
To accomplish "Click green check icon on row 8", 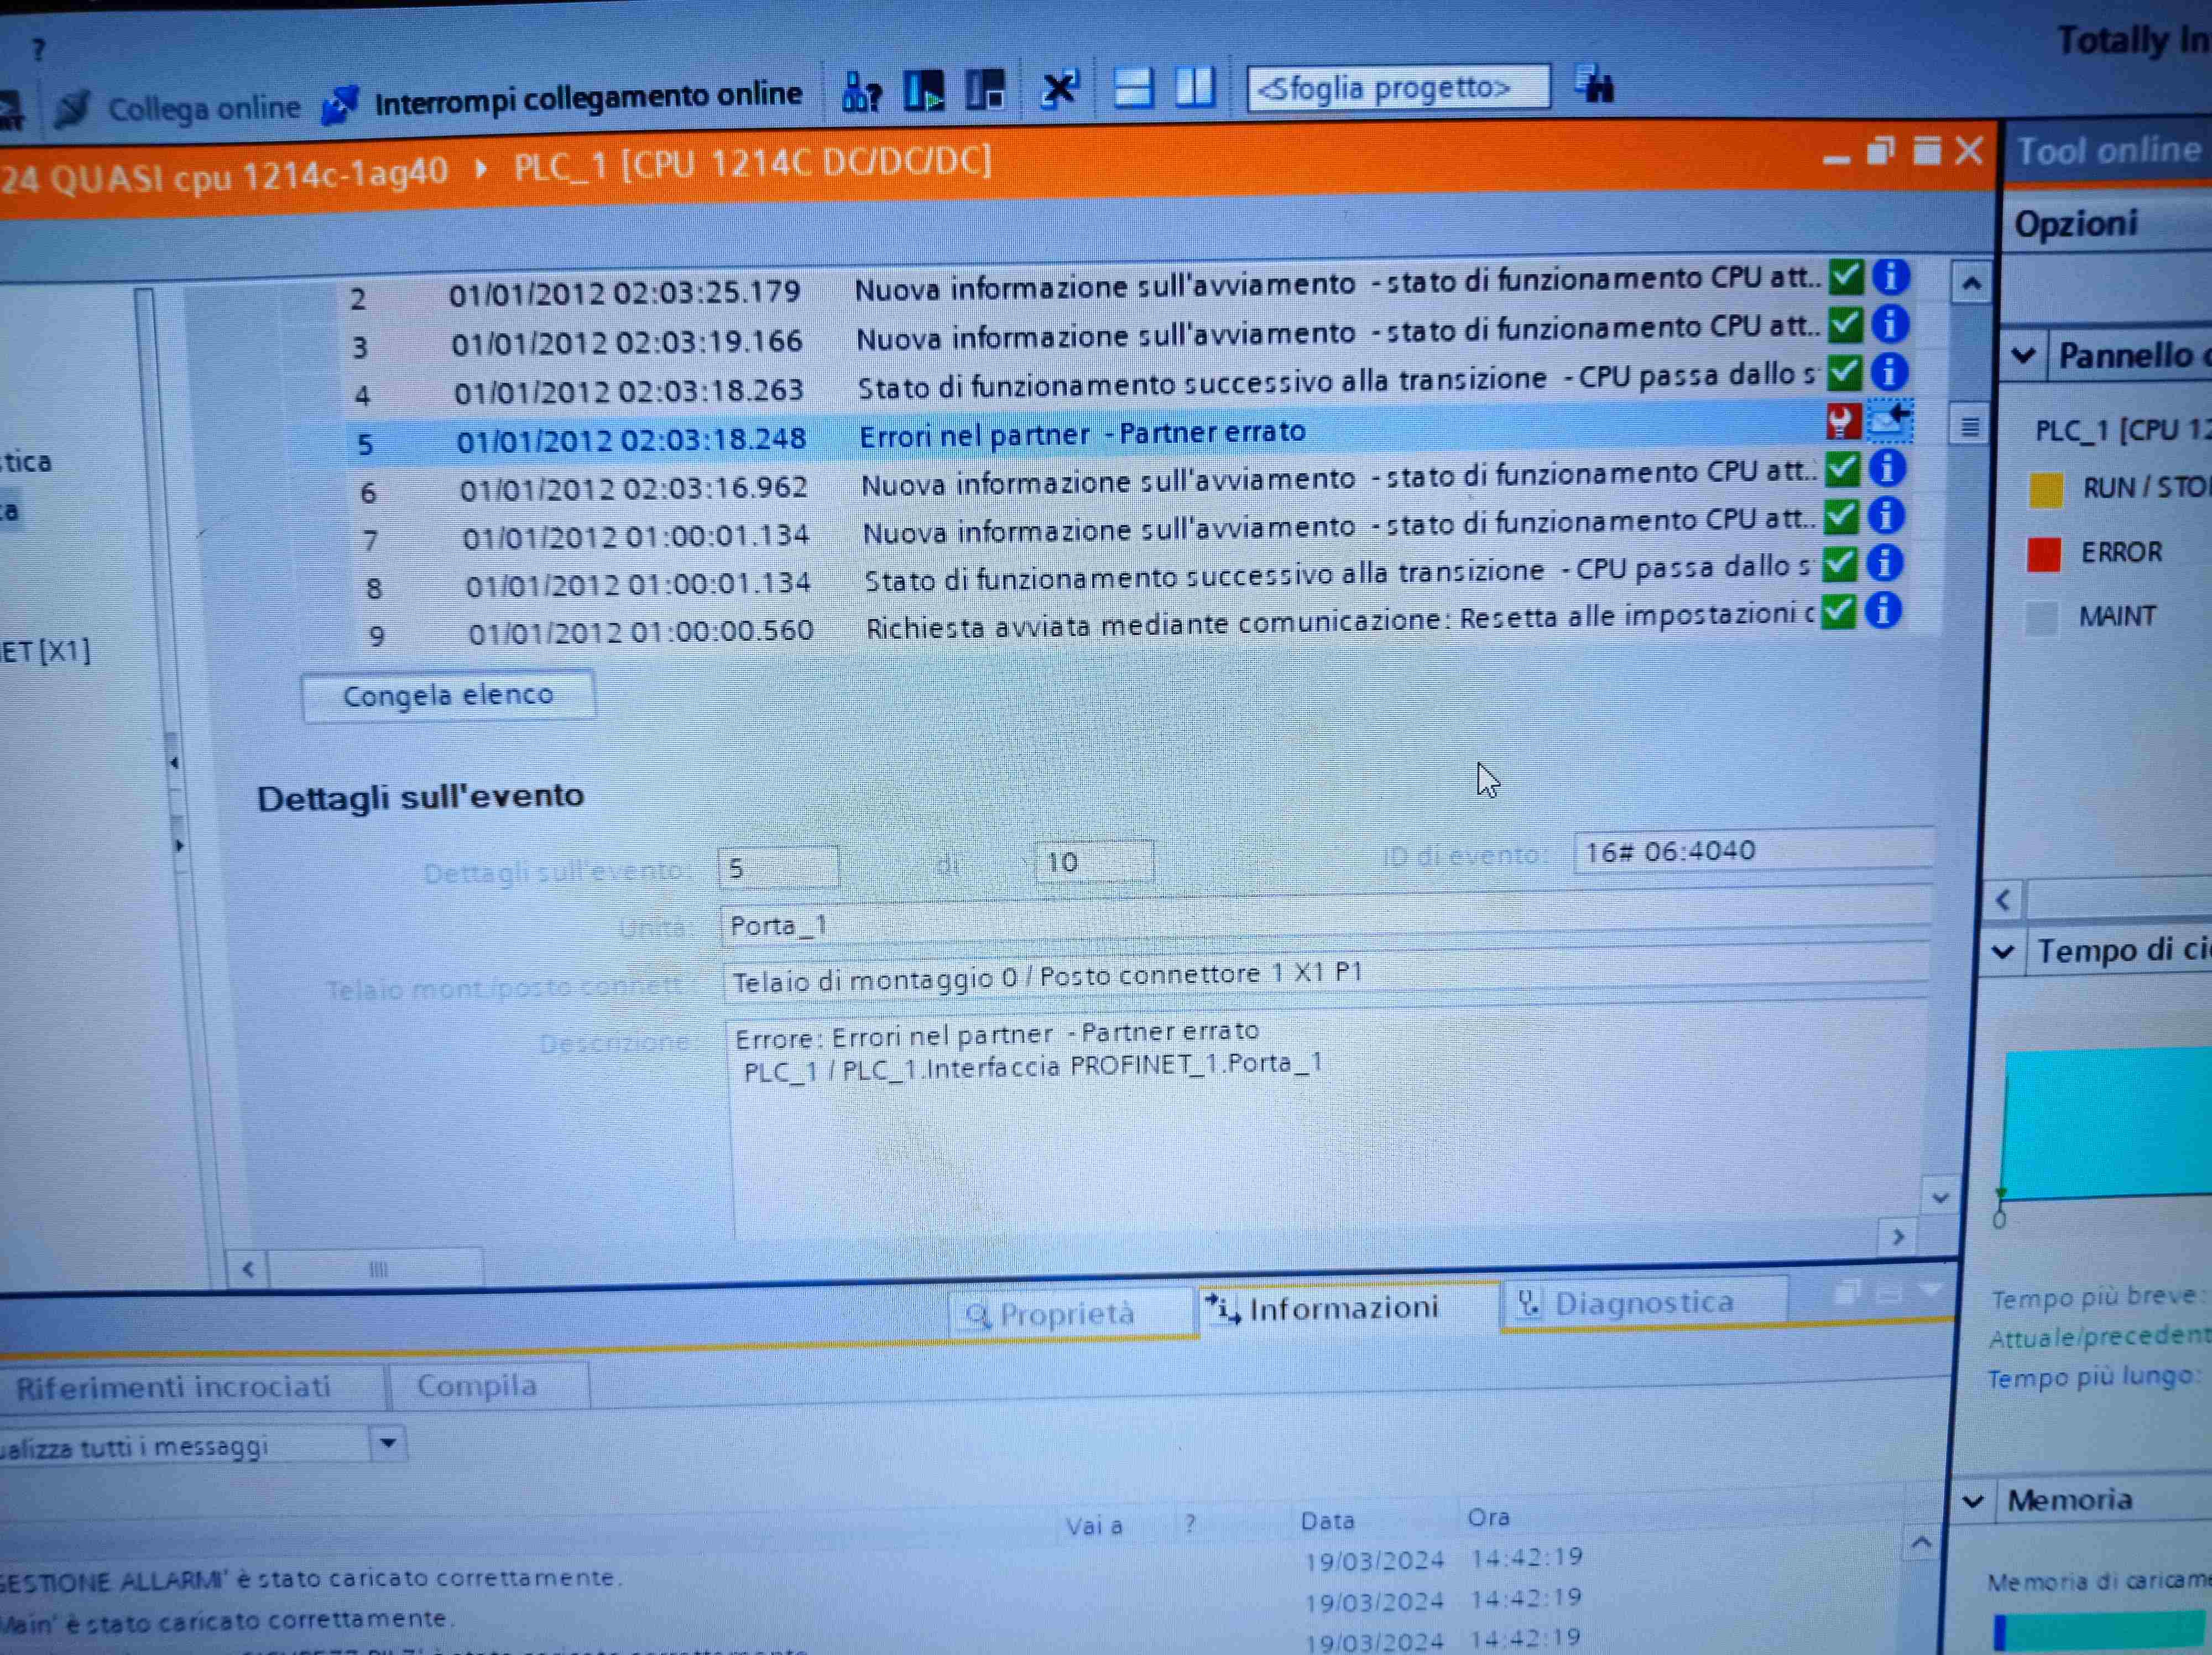I will coord(1839,564).
